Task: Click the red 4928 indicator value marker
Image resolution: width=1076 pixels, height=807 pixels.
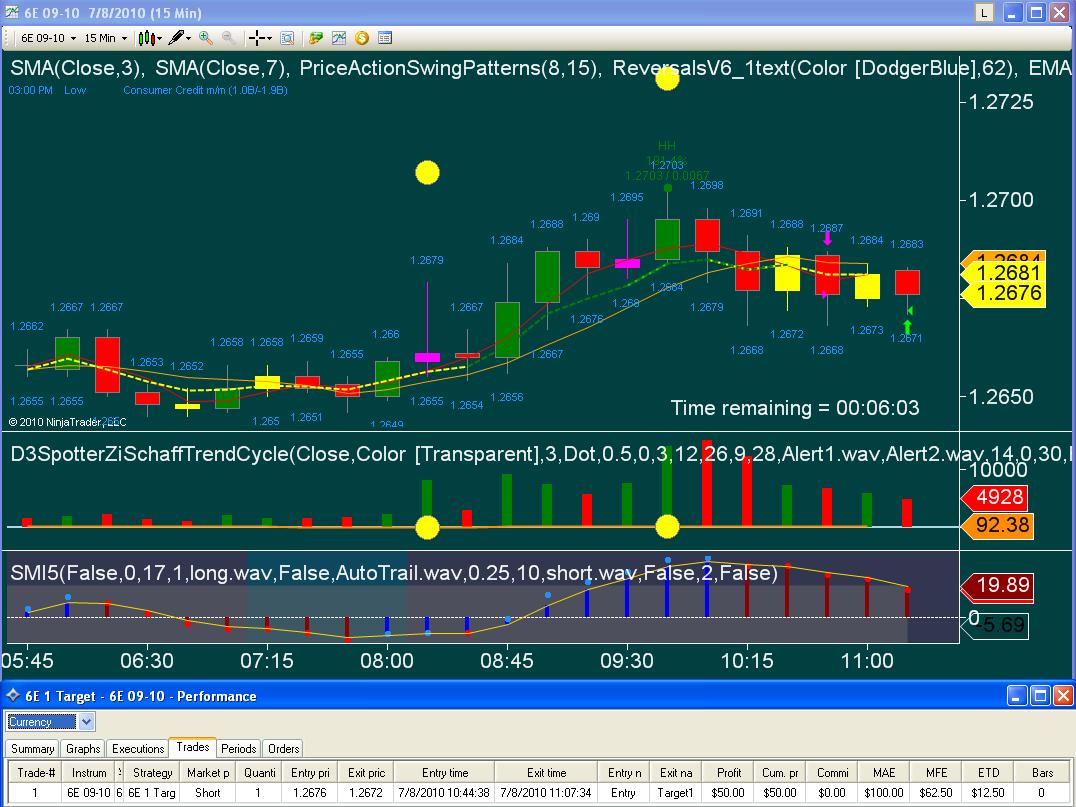Action: [995, 498]
